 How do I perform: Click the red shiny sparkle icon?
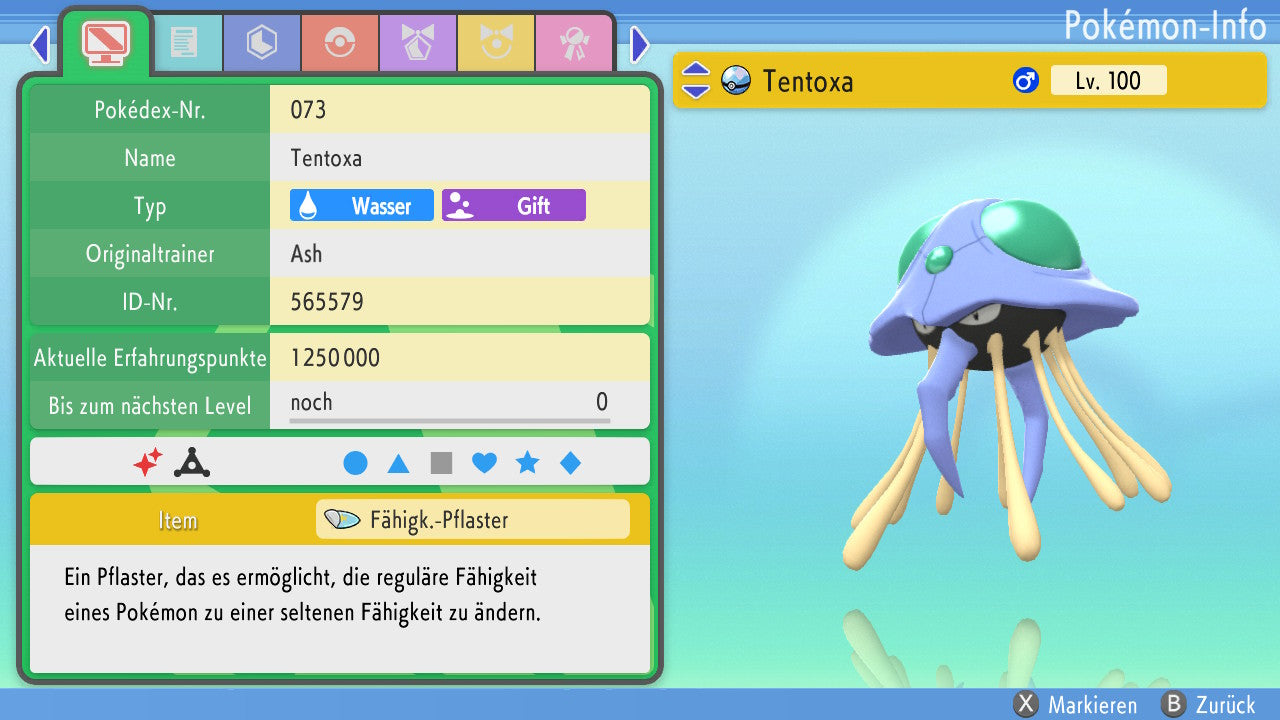148,462
